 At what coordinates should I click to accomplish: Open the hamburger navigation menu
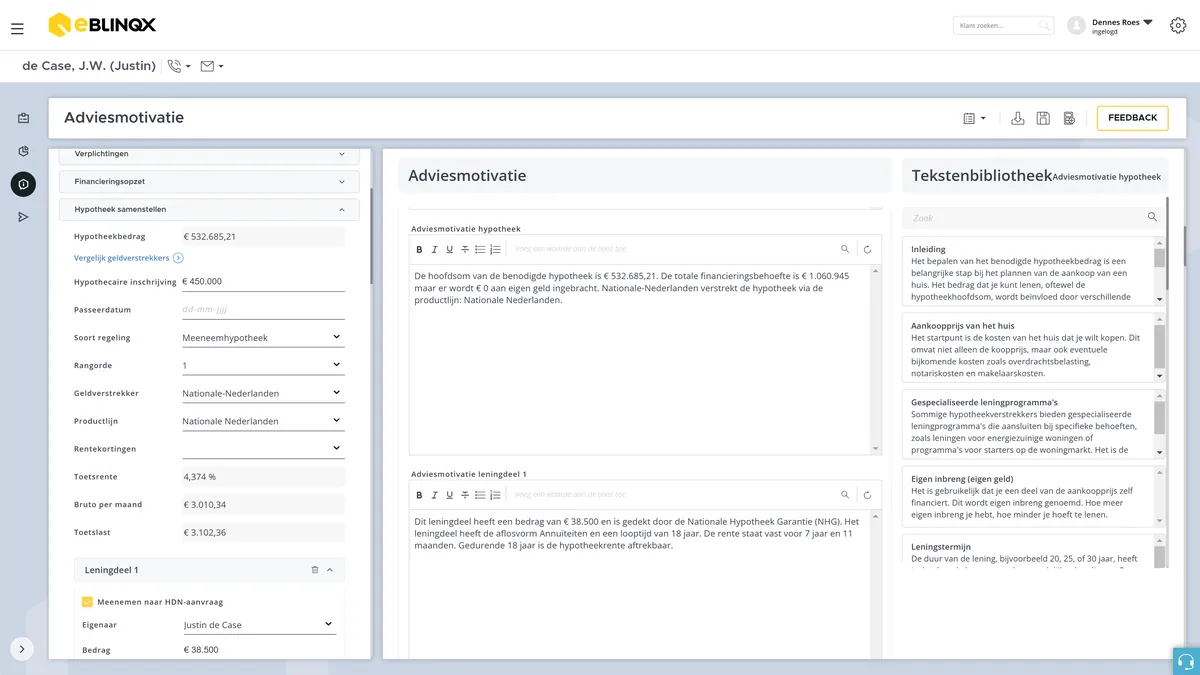pyautogui.click(x=17, y=29)
